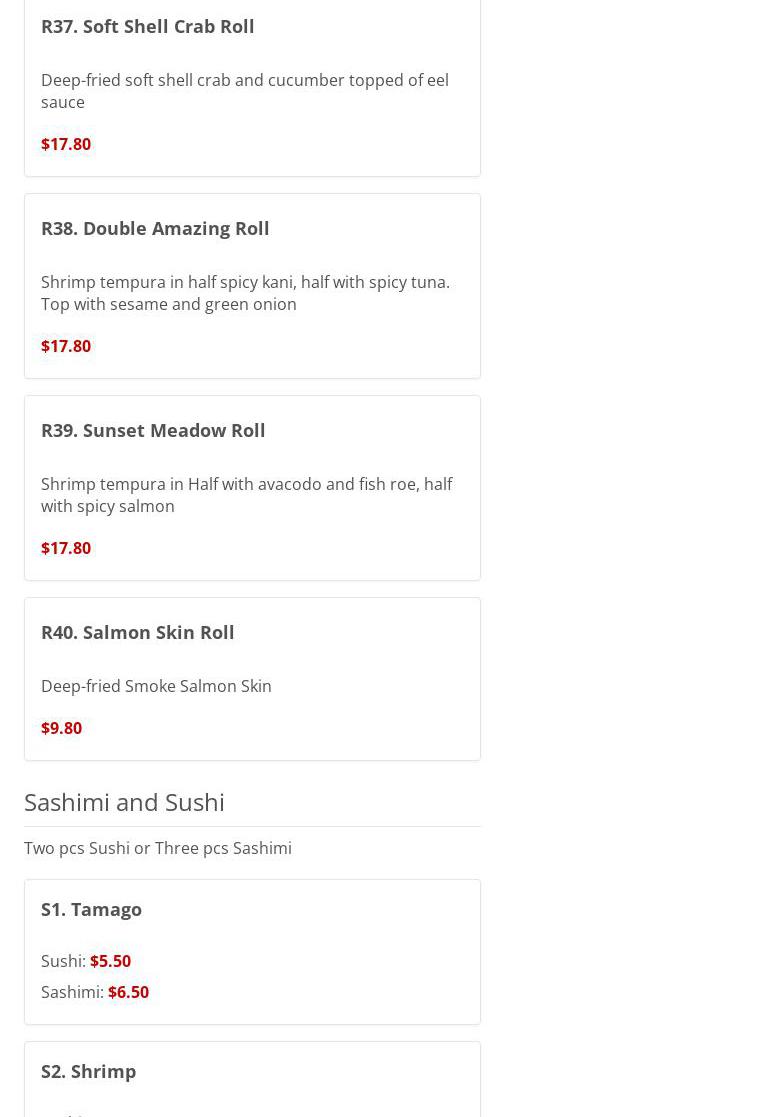
Task: Click the Tamago Sashimi label
Action: [72, 992]
